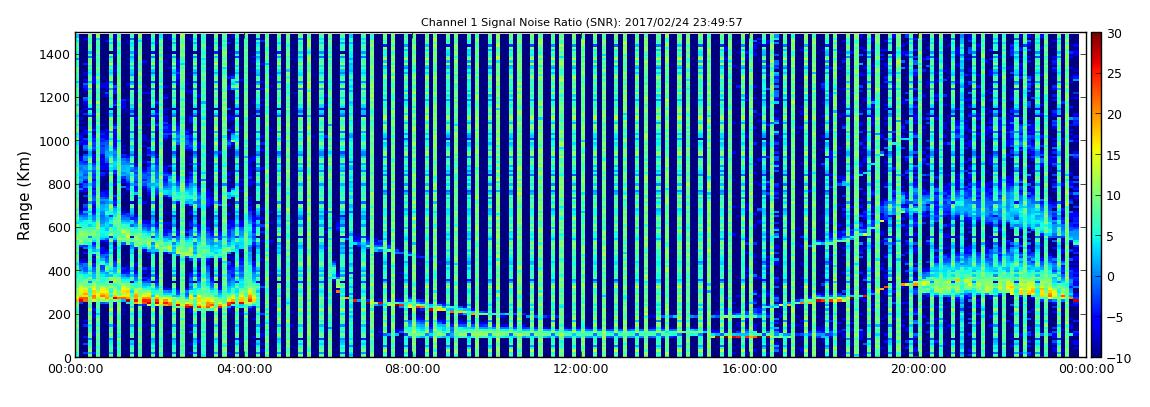
Task: Click the SNR color scale bar
Action: [1096, 195]
